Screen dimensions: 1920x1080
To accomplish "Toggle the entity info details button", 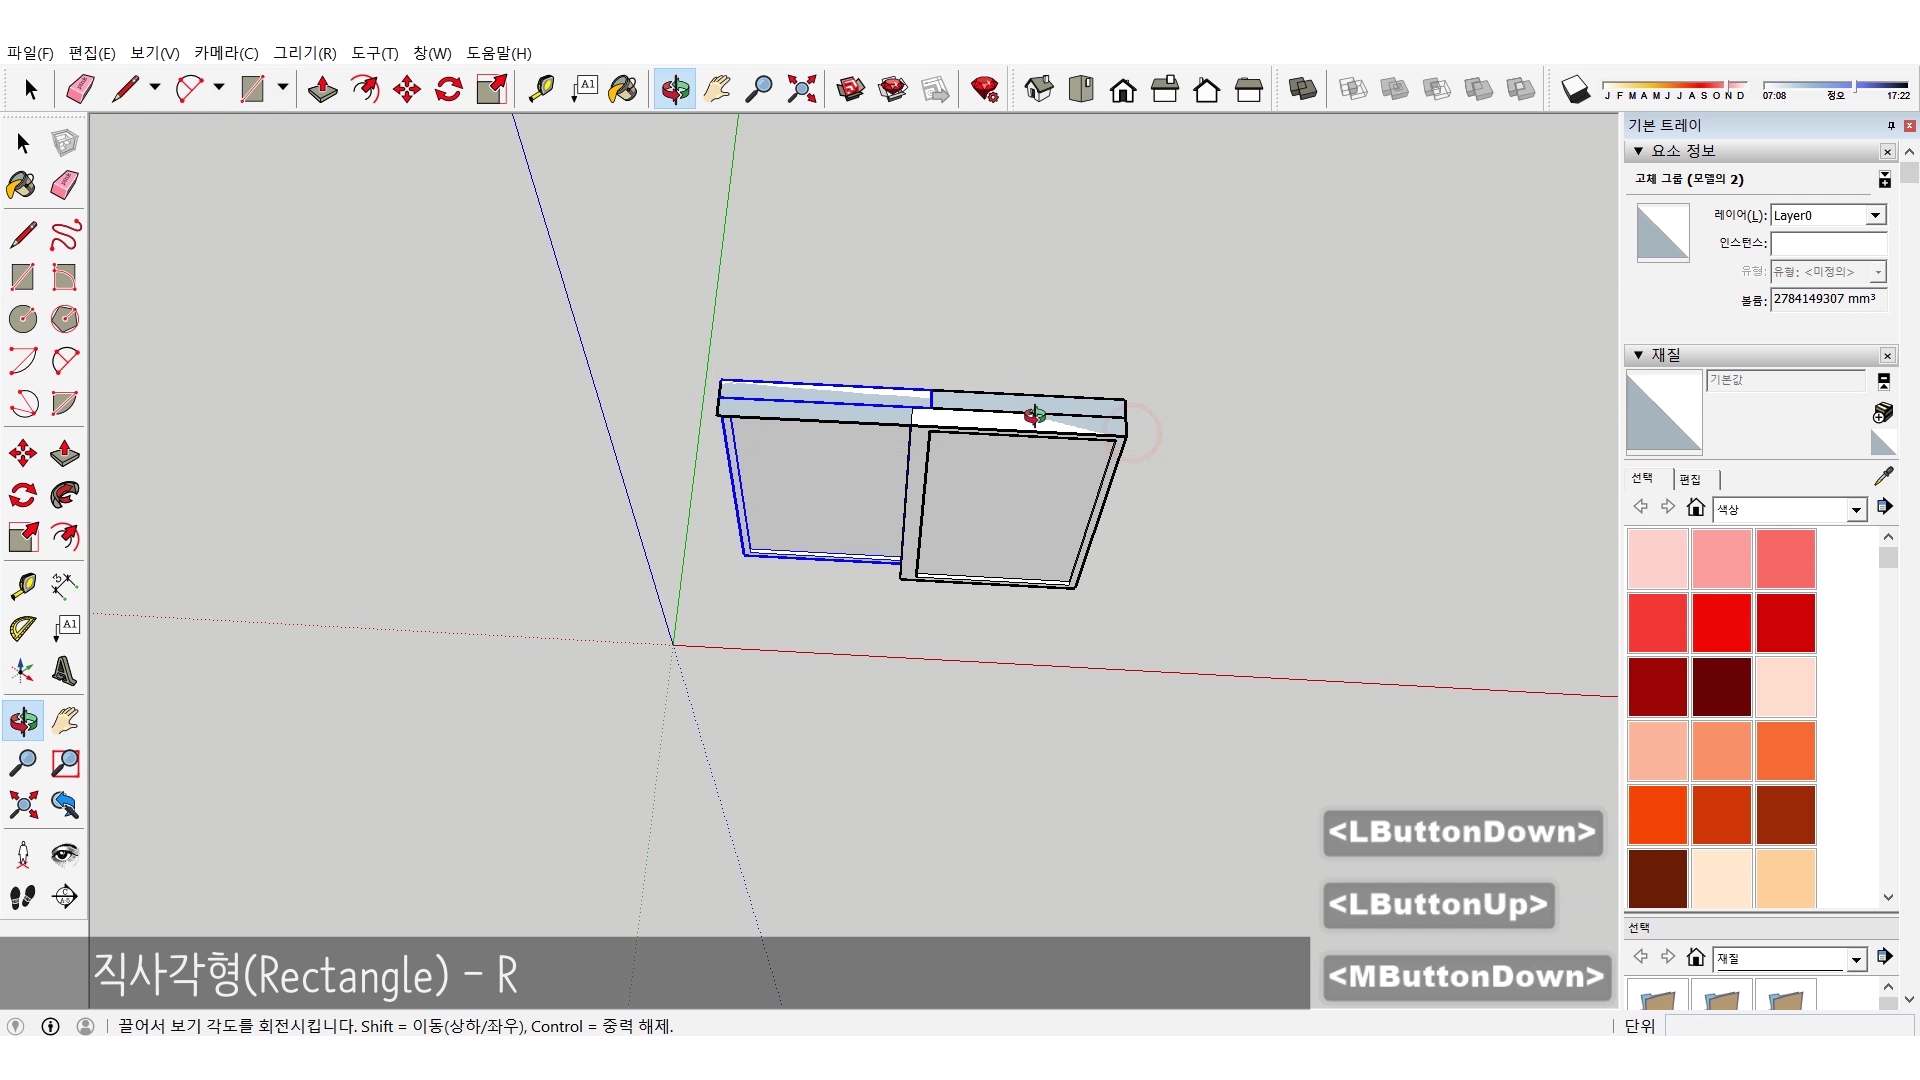I will coord(1884,179).
